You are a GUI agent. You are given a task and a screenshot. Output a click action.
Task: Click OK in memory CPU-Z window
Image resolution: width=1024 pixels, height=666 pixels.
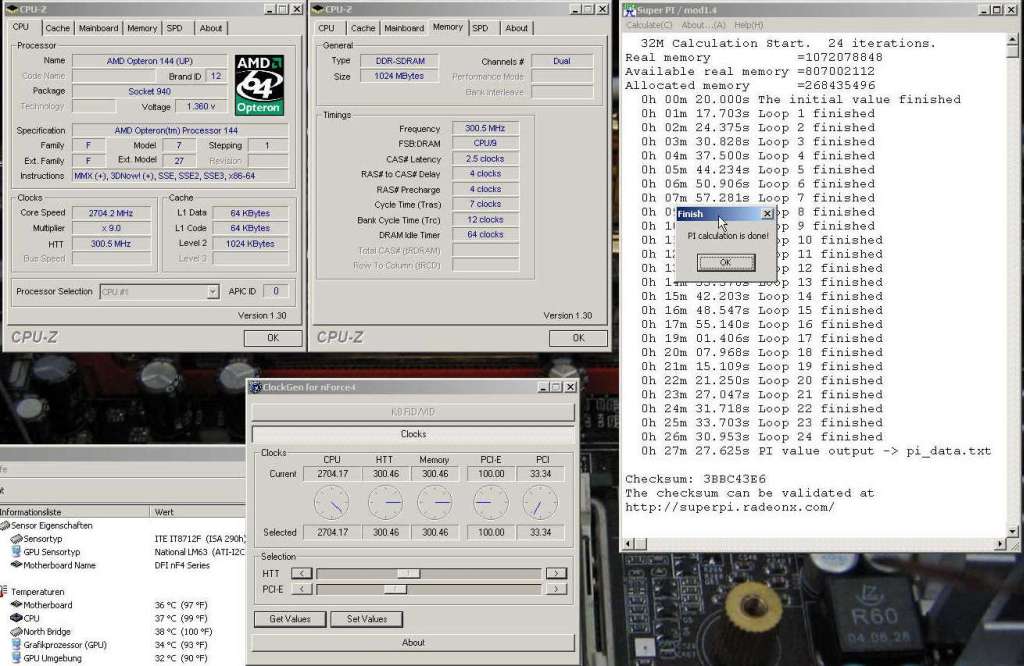pos(579,338)
